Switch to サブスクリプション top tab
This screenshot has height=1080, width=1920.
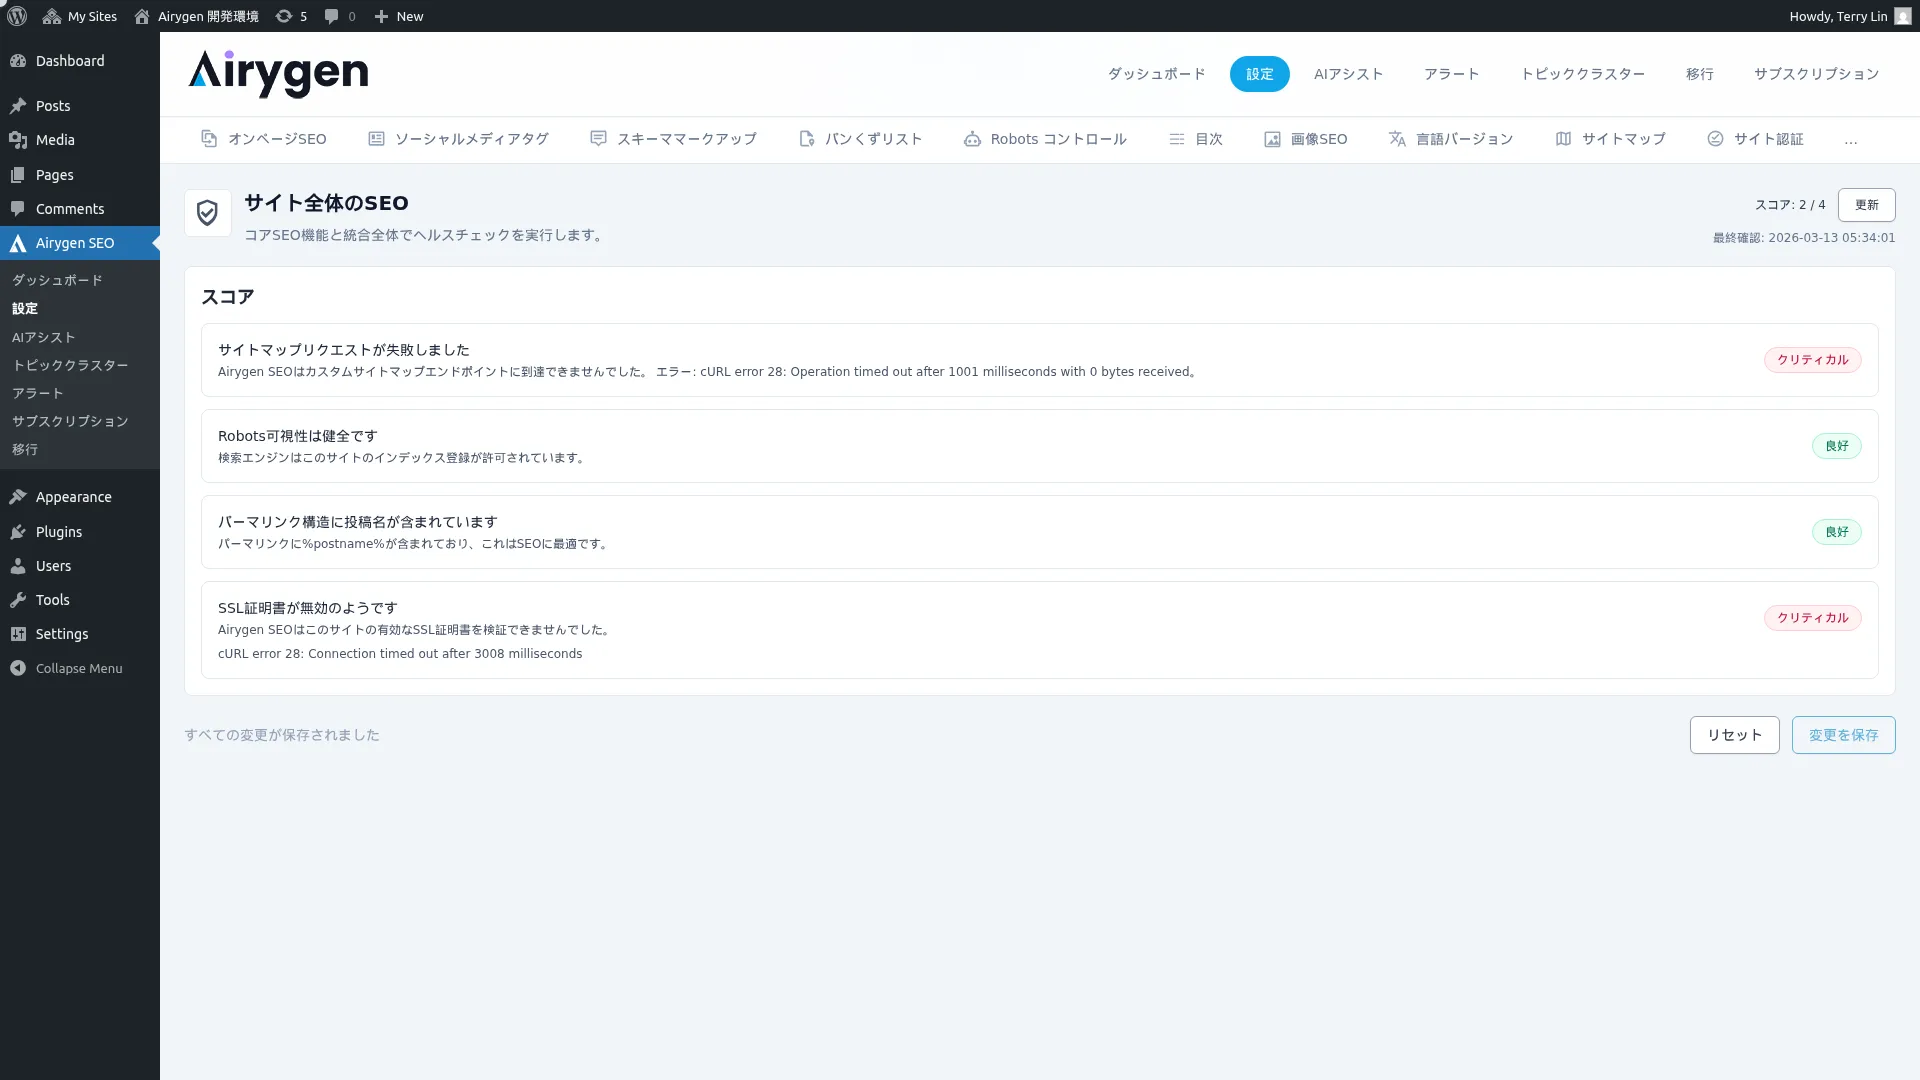[x=1816, y=74]
